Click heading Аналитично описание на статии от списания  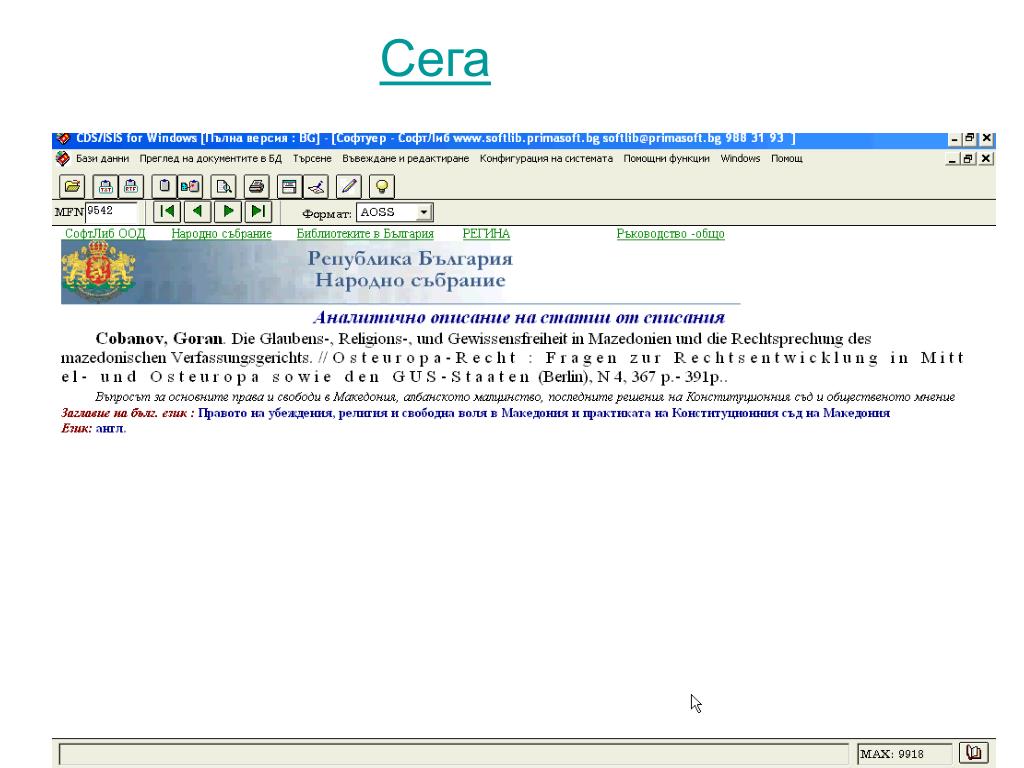[x=519, y=317]
